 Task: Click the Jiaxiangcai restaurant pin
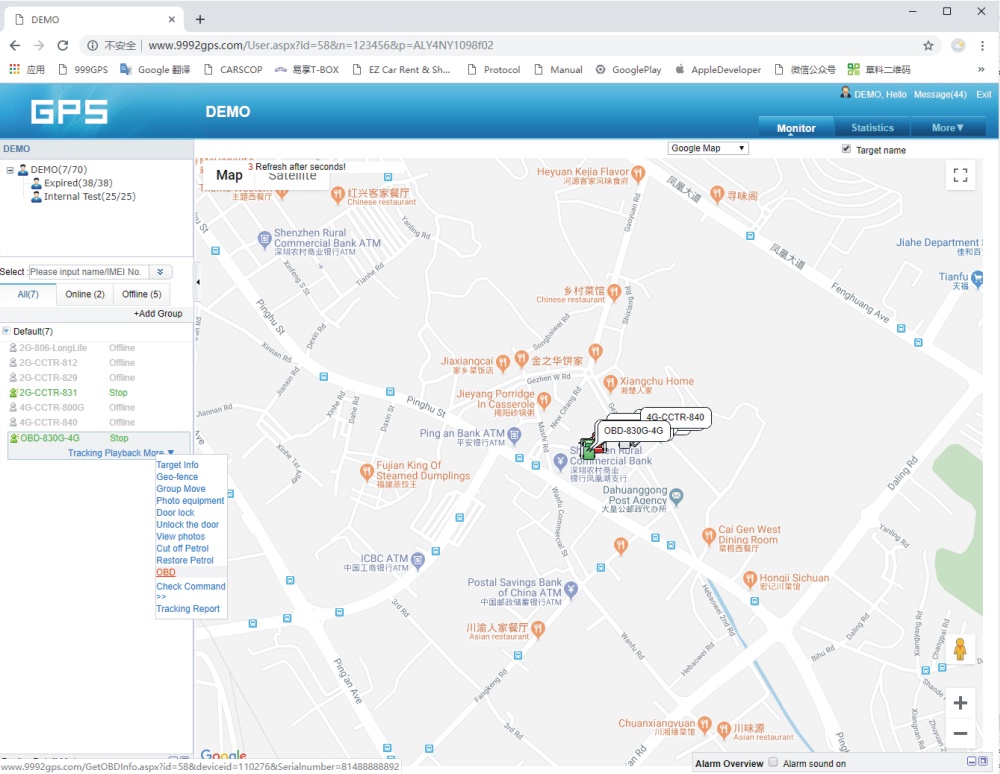pos(503,363)
